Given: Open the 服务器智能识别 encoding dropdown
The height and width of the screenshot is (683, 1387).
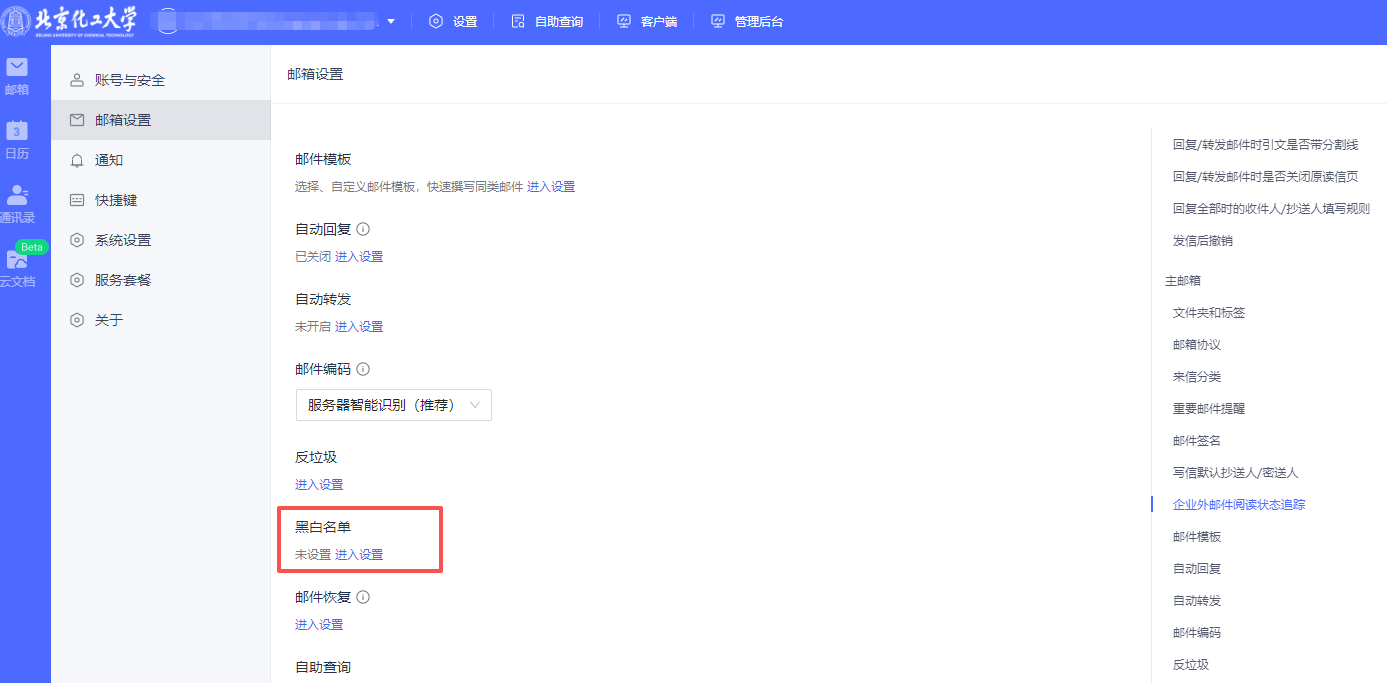Looking at the screenshot, I should [393, 405].
